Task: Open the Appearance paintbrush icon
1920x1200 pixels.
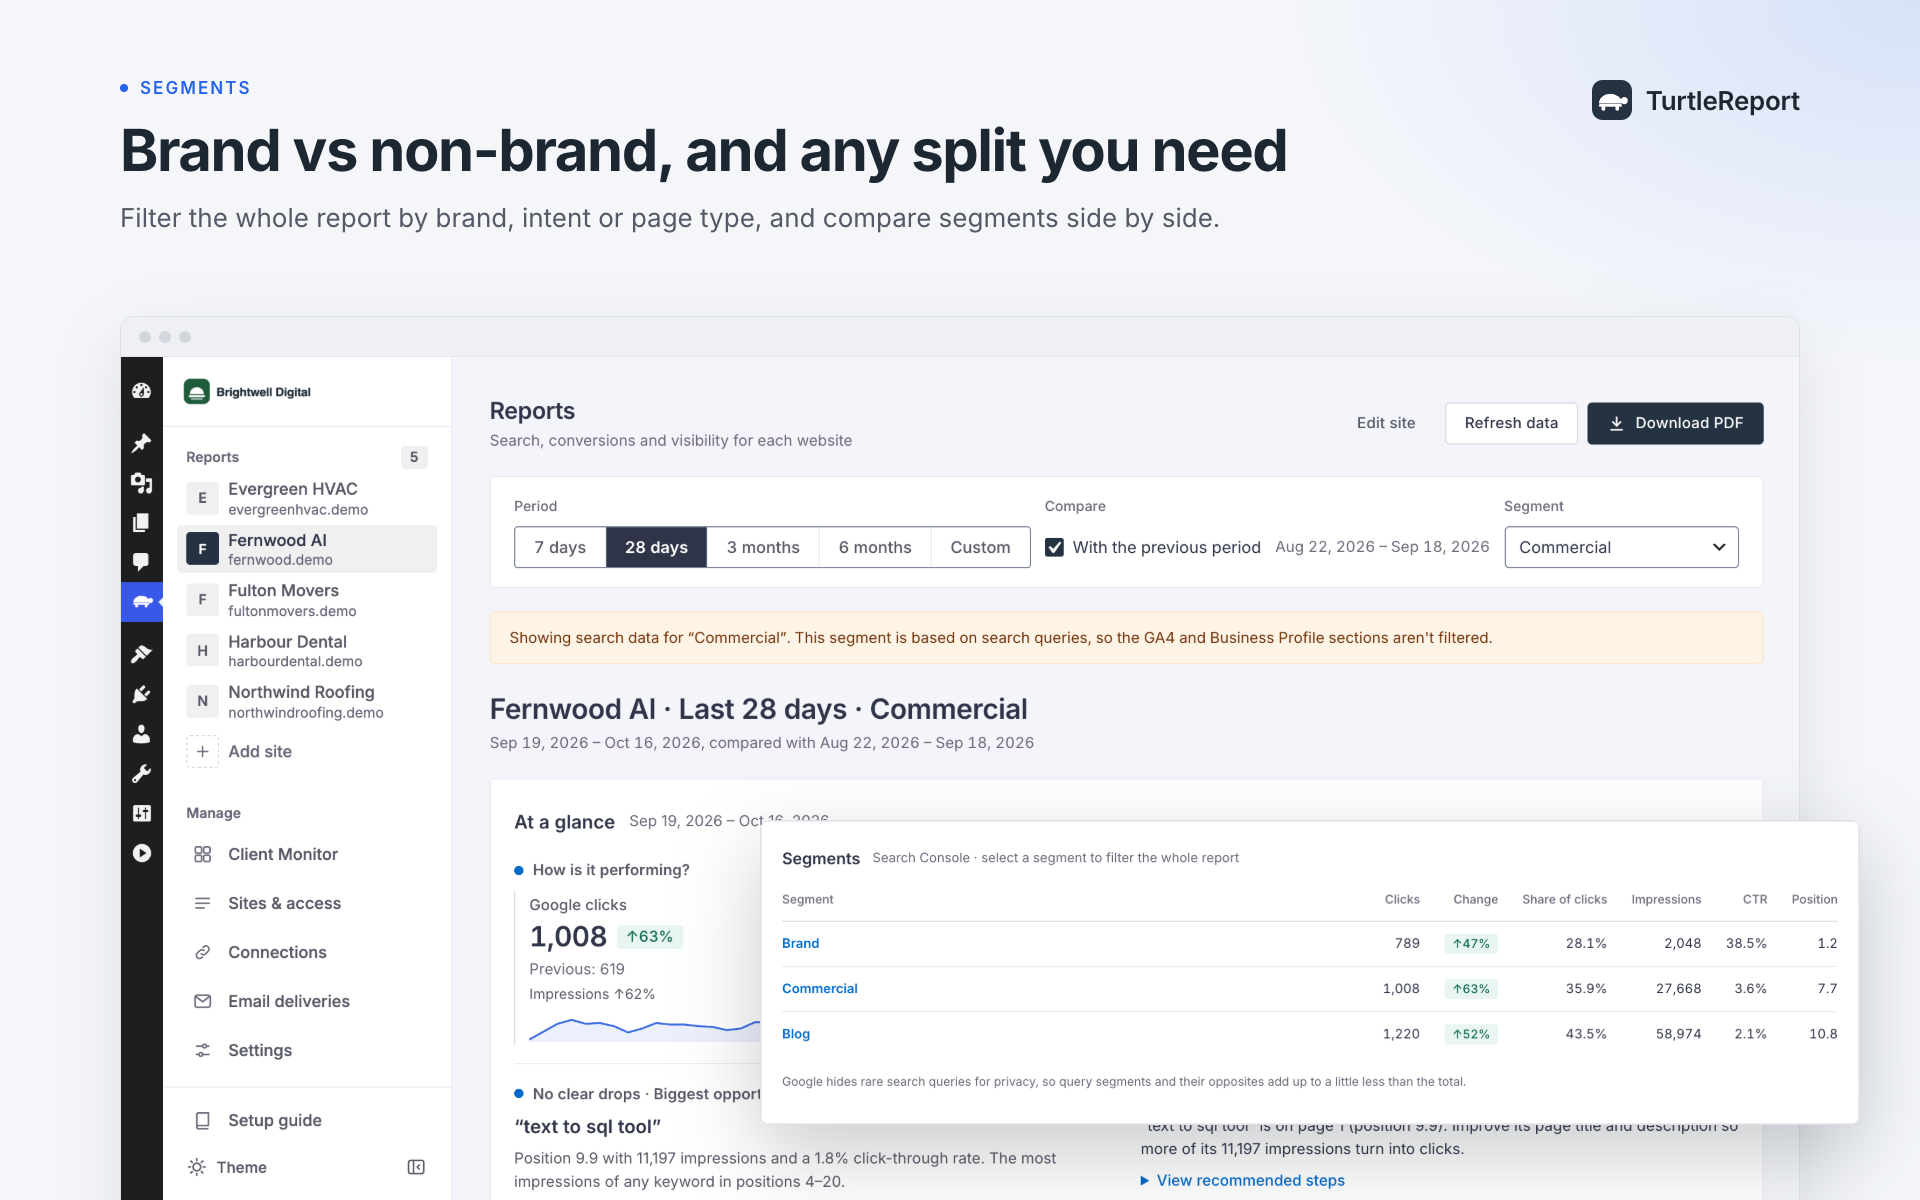Action: 141,654
